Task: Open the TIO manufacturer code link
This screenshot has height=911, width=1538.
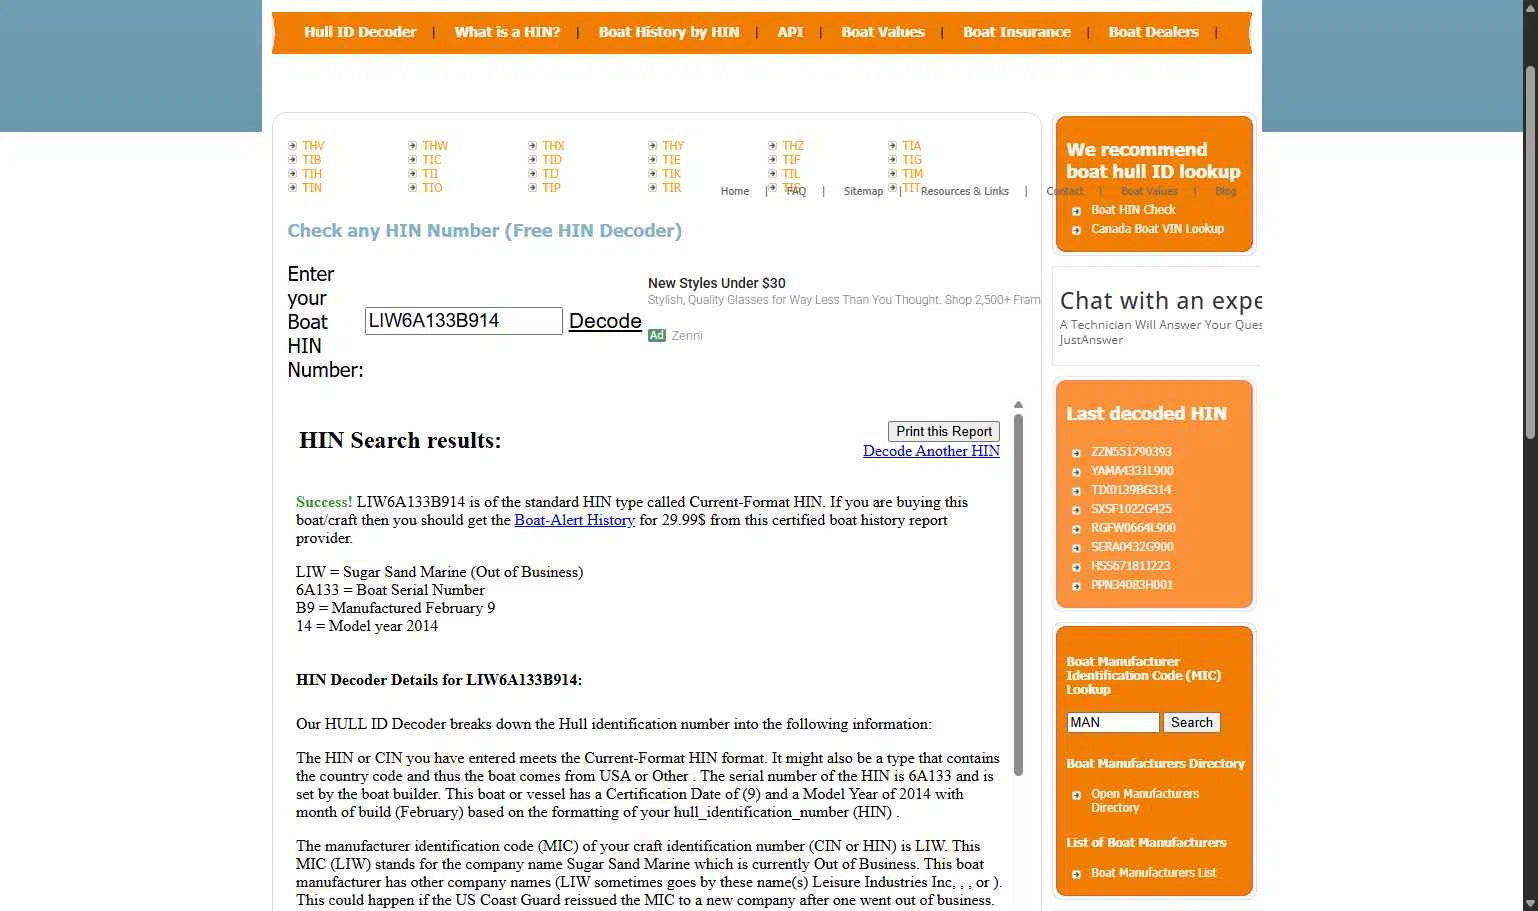Action: [432, 188]
